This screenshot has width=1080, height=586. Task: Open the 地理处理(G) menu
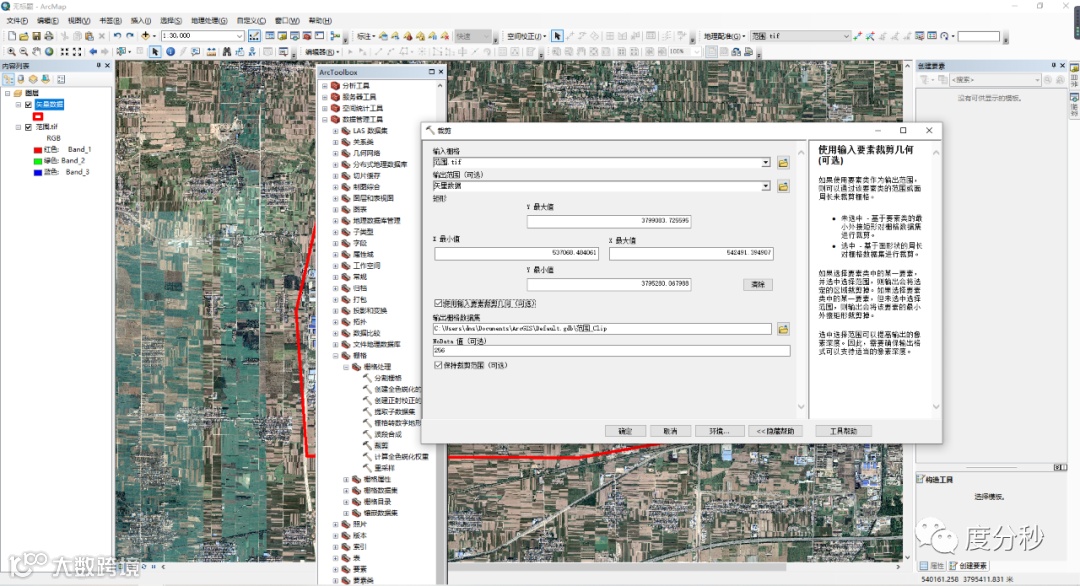(209, 21)
